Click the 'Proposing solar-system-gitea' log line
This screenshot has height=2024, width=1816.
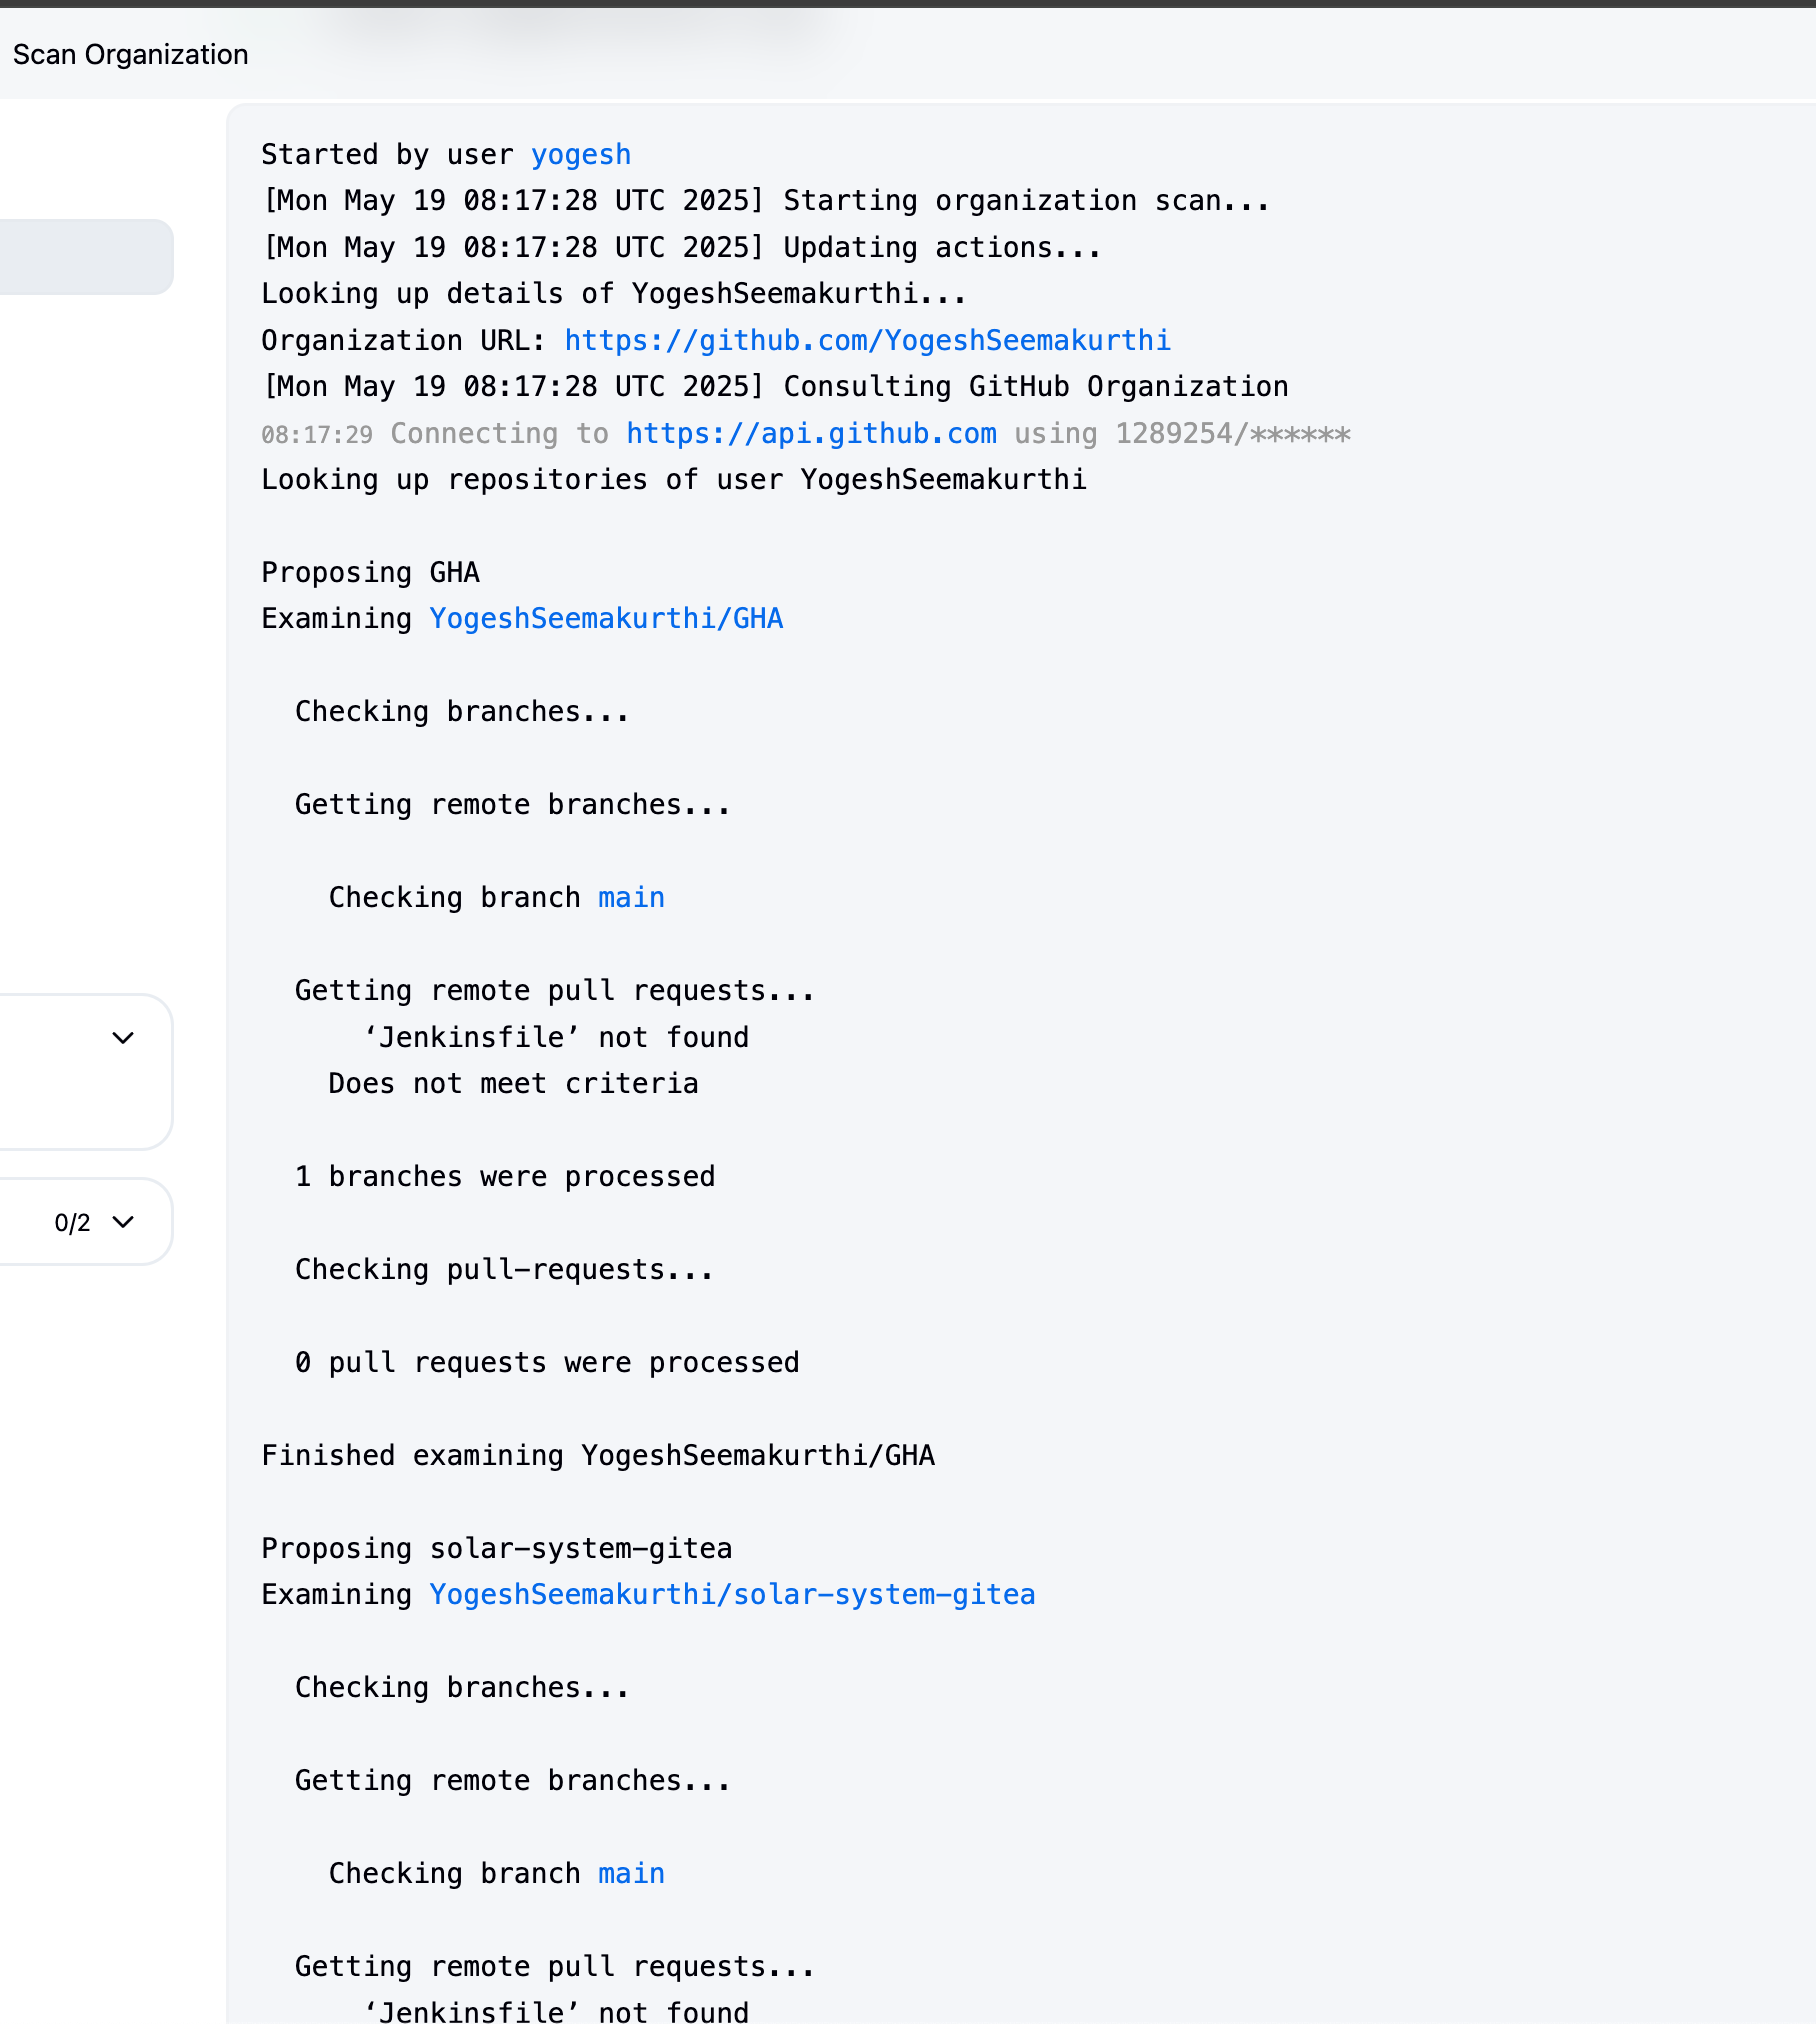496,1549
